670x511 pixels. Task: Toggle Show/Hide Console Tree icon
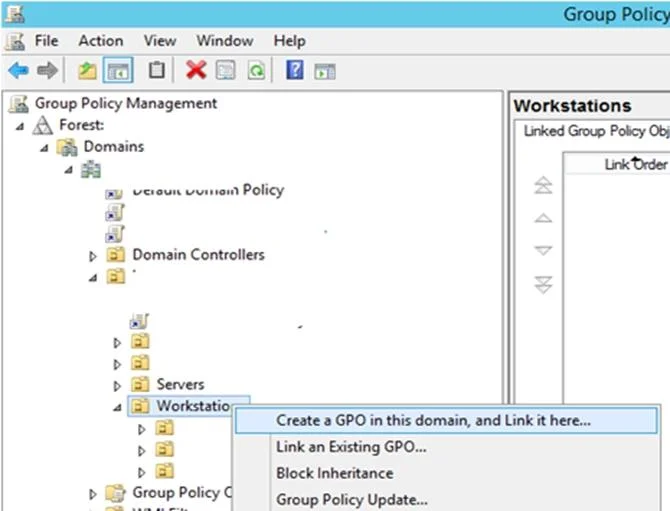(x=118, y=70)
